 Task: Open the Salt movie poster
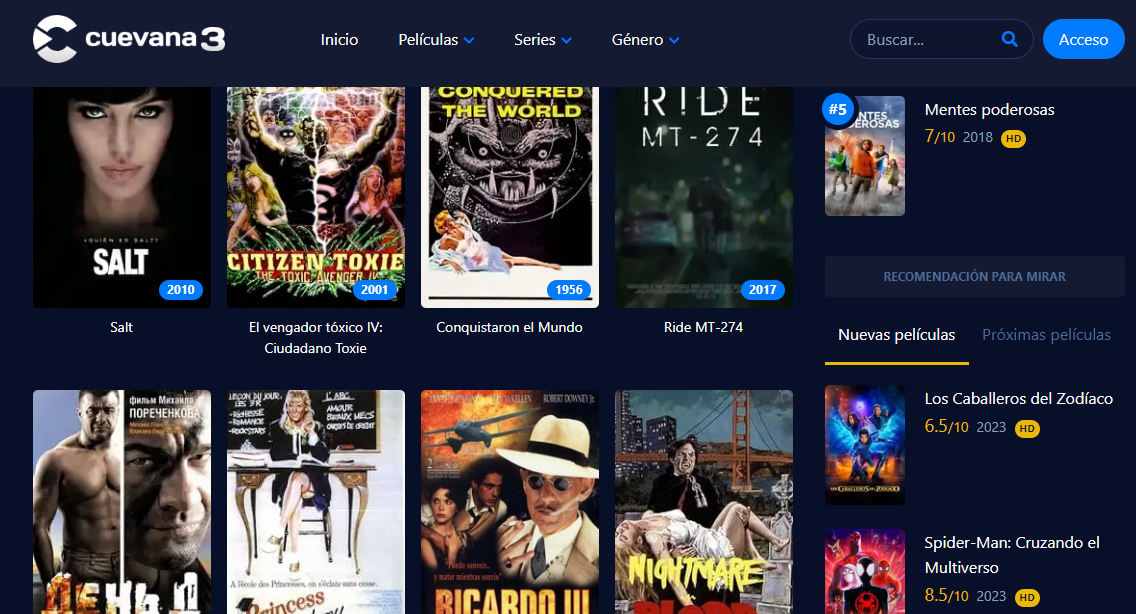coord(122,190)
